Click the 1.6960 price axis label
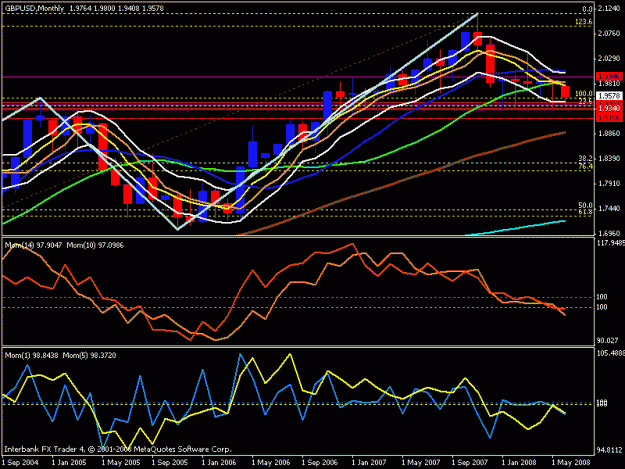 click(x=609, y=234)
